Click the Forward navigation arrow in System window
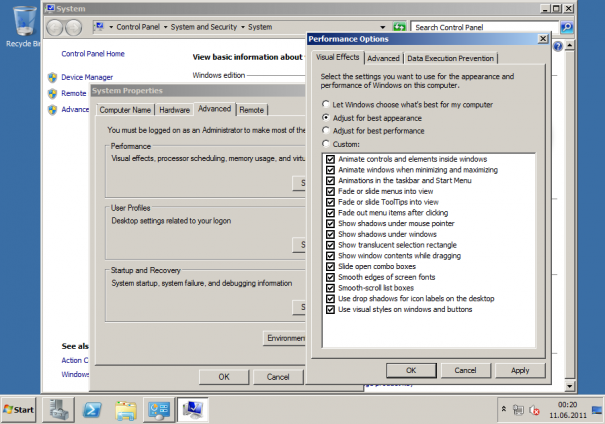This screenshot has width=605, height=424. click(x=73, y=27)
